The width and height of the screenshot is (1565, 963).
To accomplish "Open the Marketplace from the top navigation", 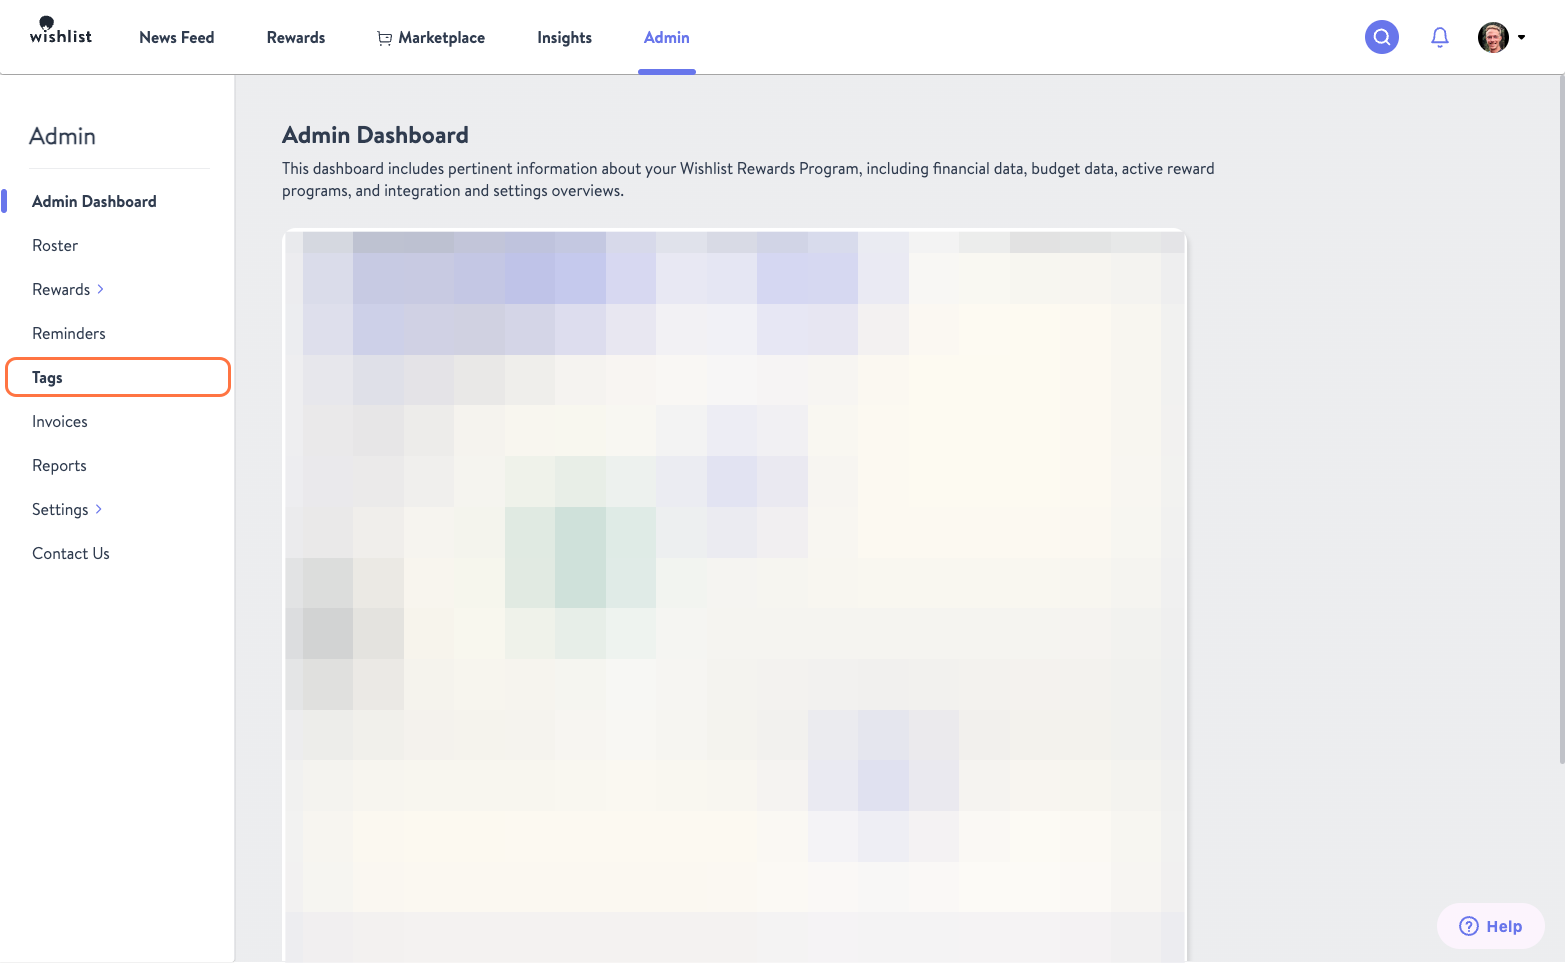I will coord(441,37).
